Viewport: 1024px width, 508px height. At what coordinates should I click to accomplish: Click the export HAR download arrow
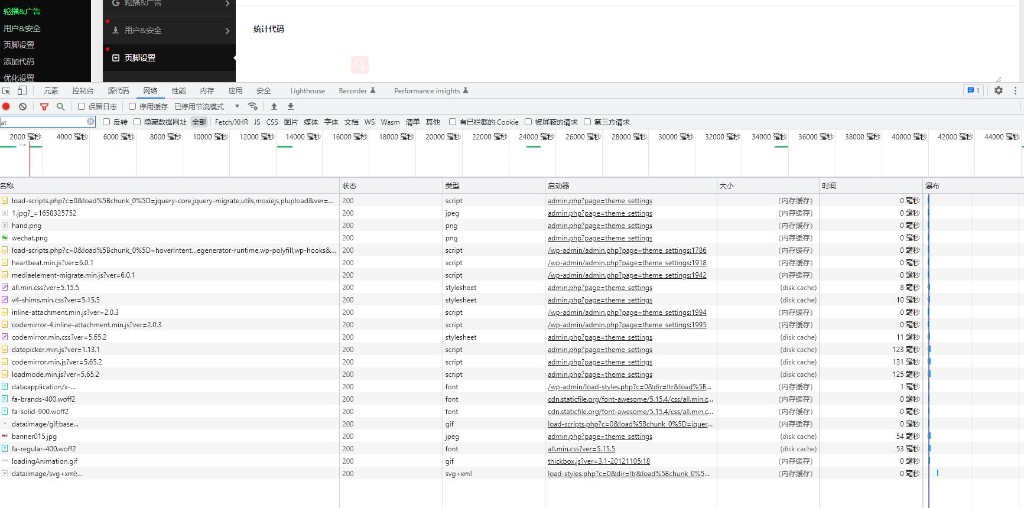(291, 106)
